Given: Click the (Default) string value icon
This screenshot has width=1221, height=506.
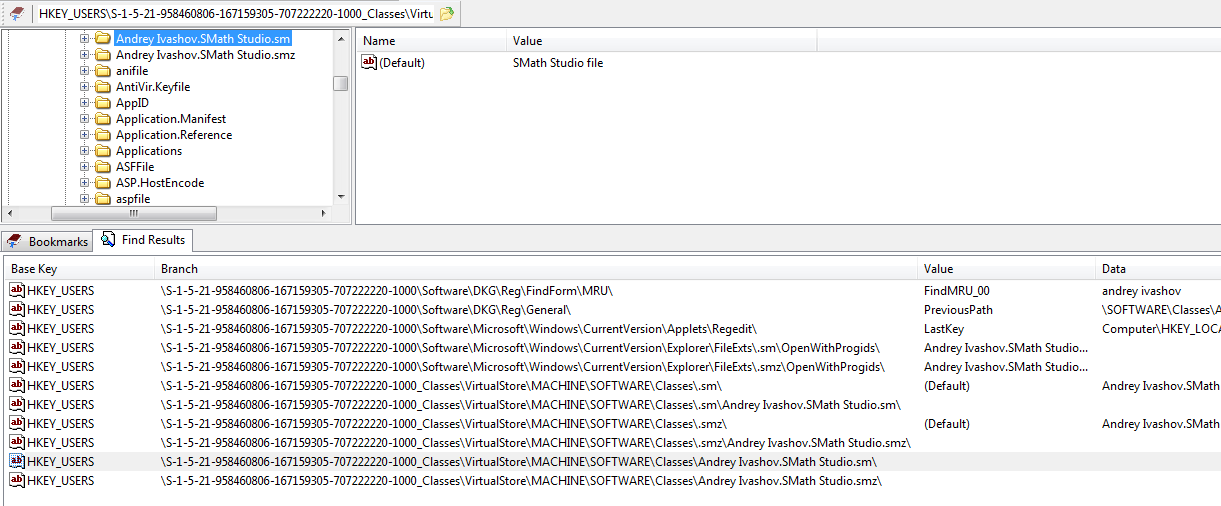Looking at the screenshot, I should pyautogui.click(x=369, y=63).
